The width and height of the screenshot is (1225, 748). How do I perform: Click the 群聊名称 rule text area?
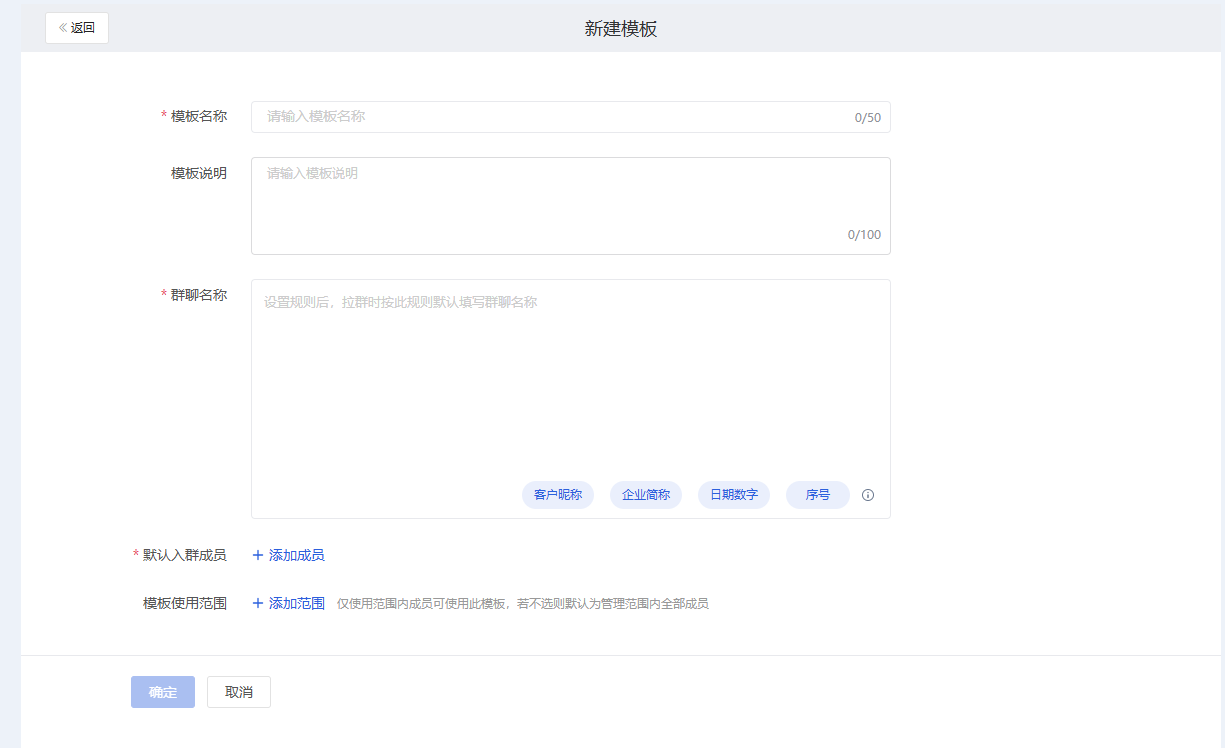570,399
